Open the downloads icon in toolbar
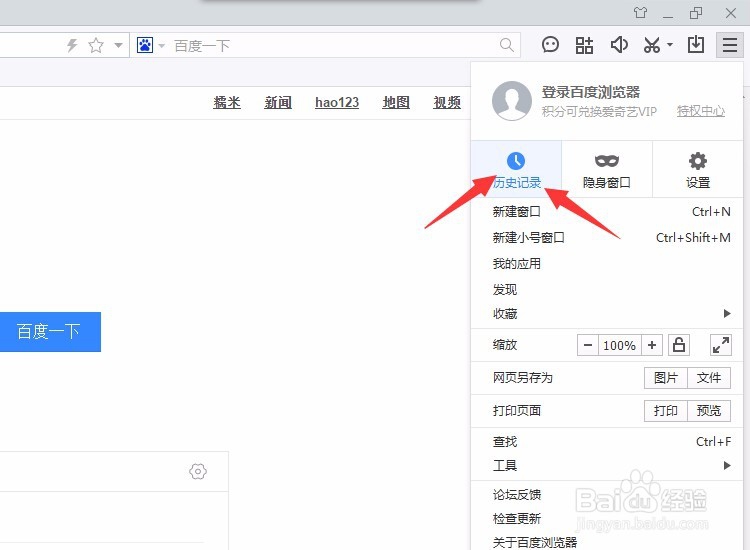This screenshot has height=550, width=750. click(x=695, y=45)
